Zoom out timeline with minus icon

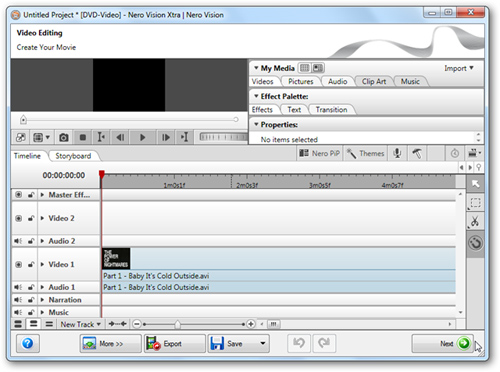pos(137,324)
